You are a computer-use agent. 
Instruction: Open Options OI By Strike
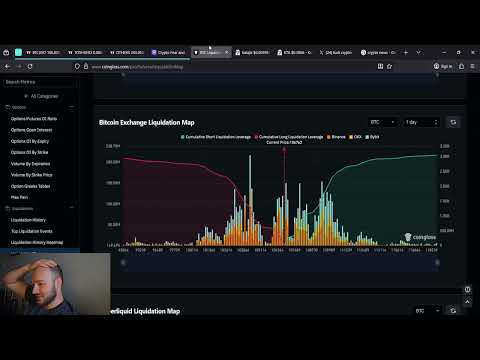pos(29,152)
